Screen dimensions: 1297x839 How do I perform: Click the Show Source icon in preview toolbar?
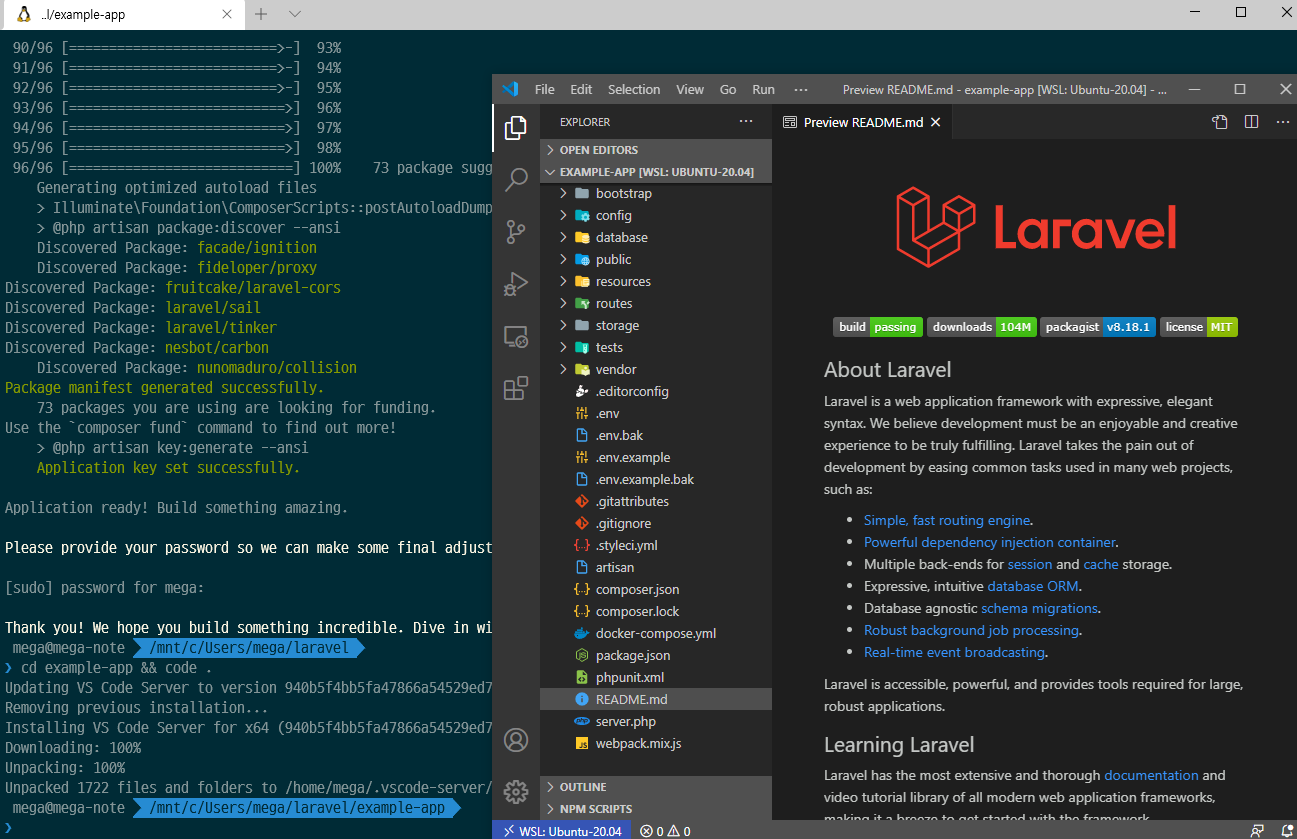pos(1220,122)
